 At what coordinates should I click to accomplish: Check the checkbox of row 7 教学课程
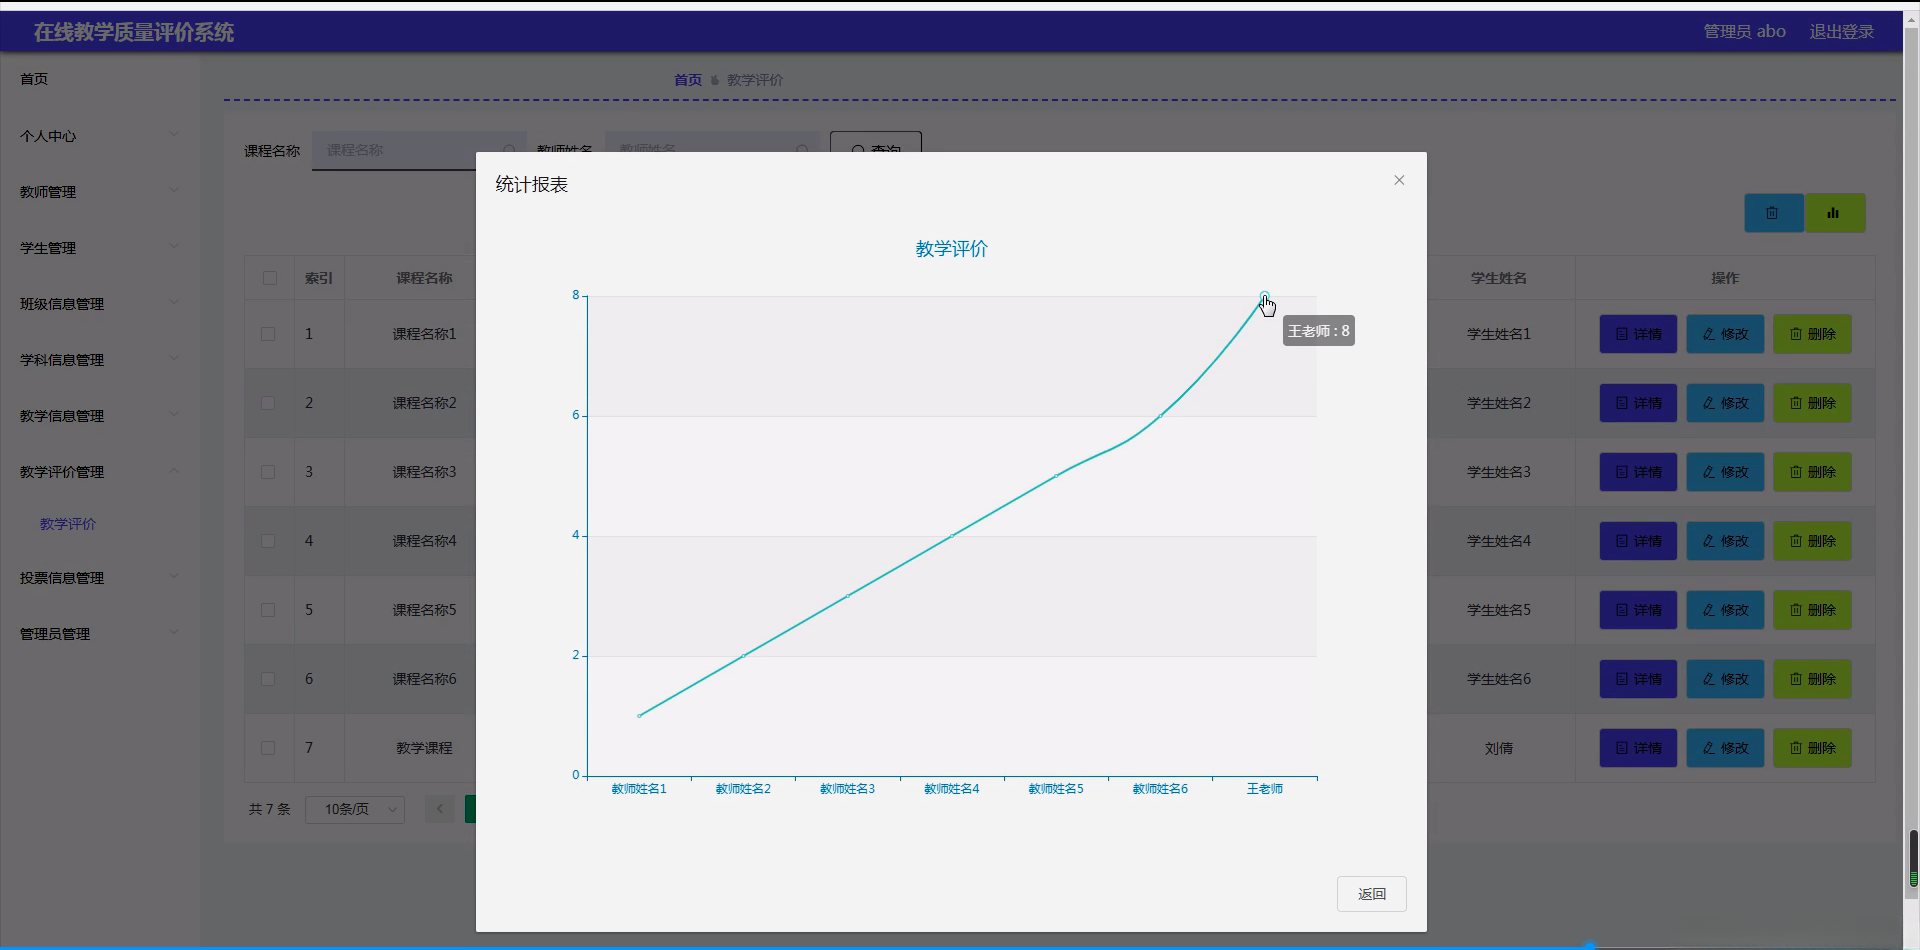(268, 747)
